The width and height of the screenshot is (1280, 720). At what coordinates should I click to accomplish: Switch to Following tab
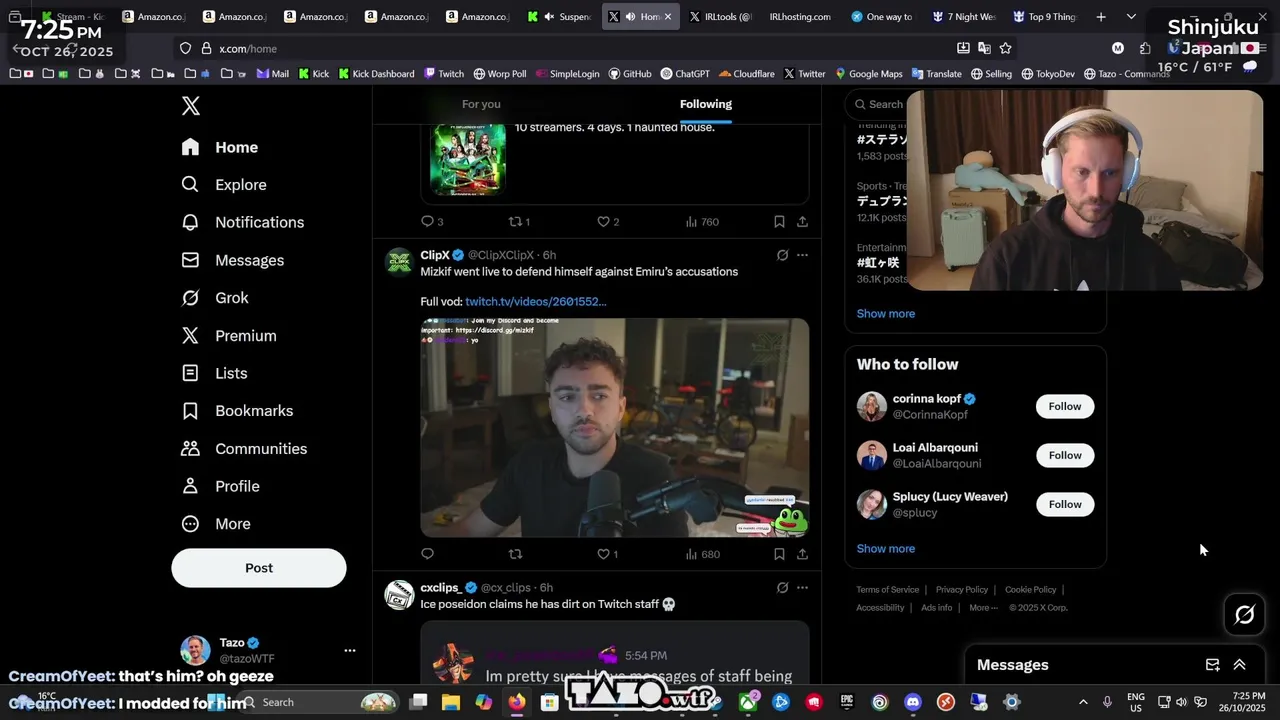coord(706,104)
